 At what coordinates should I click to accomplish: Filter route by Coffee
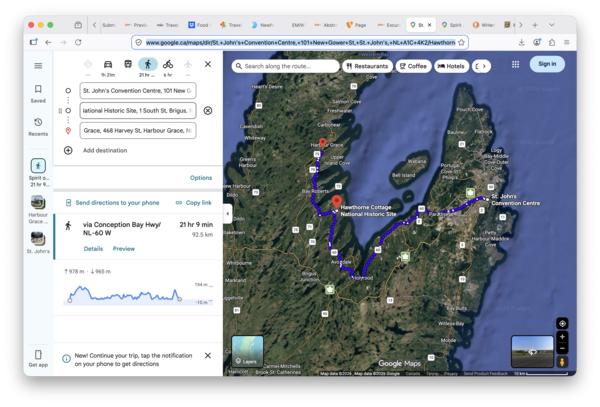click(x=413, y=66)
